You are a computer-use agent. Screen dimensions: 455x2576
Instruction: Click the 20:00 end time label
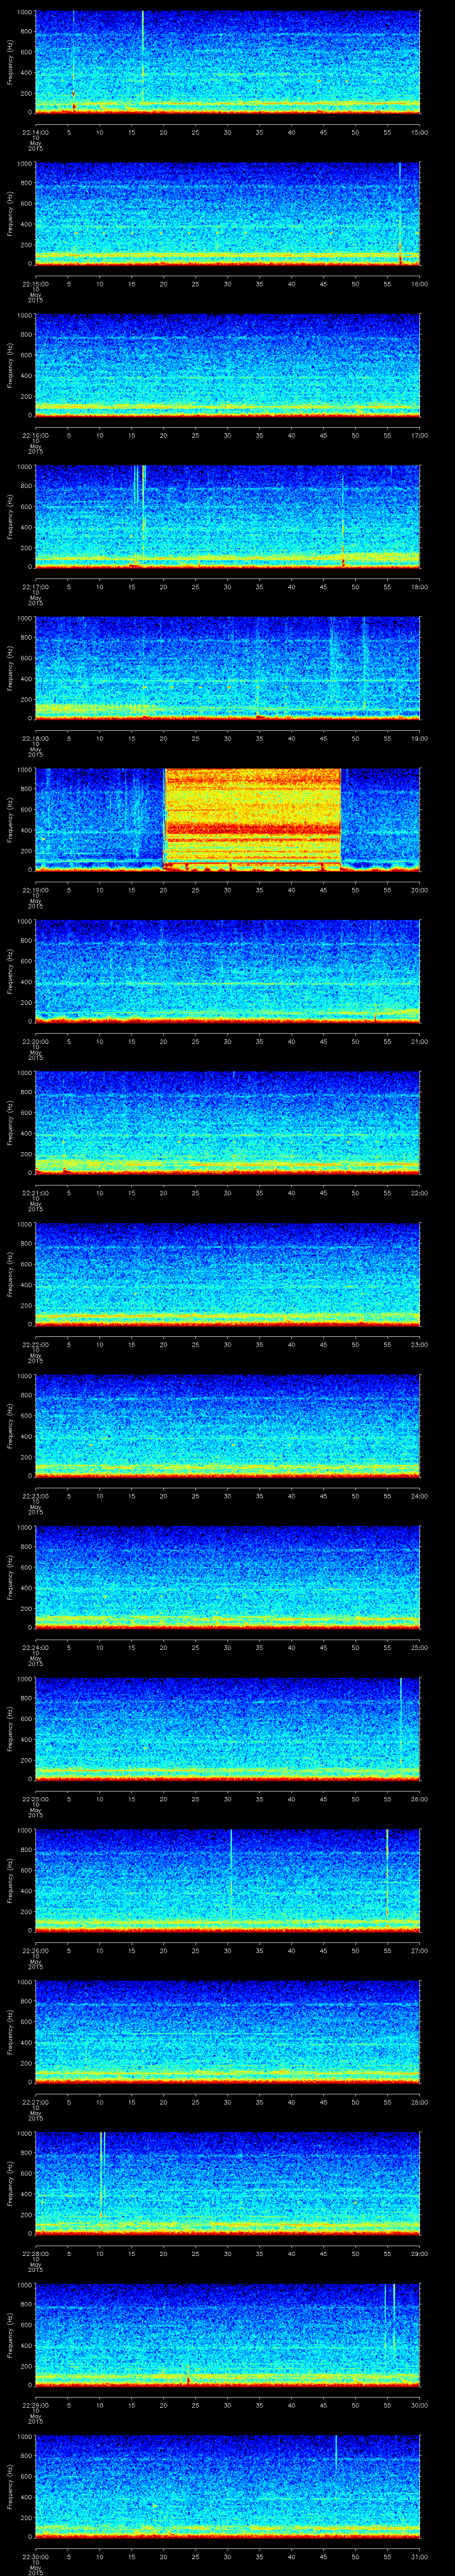(x=419, y=890)
